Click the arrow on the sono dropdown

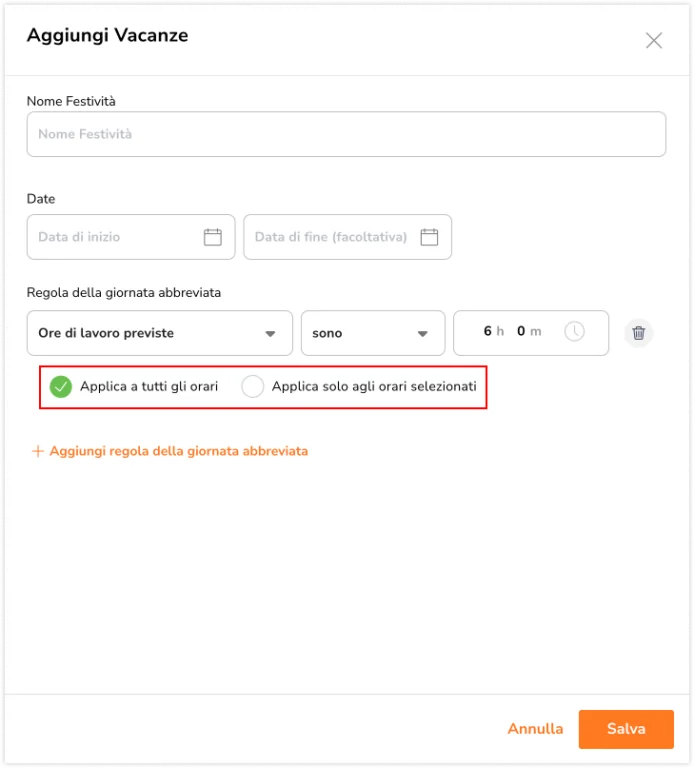422,334
